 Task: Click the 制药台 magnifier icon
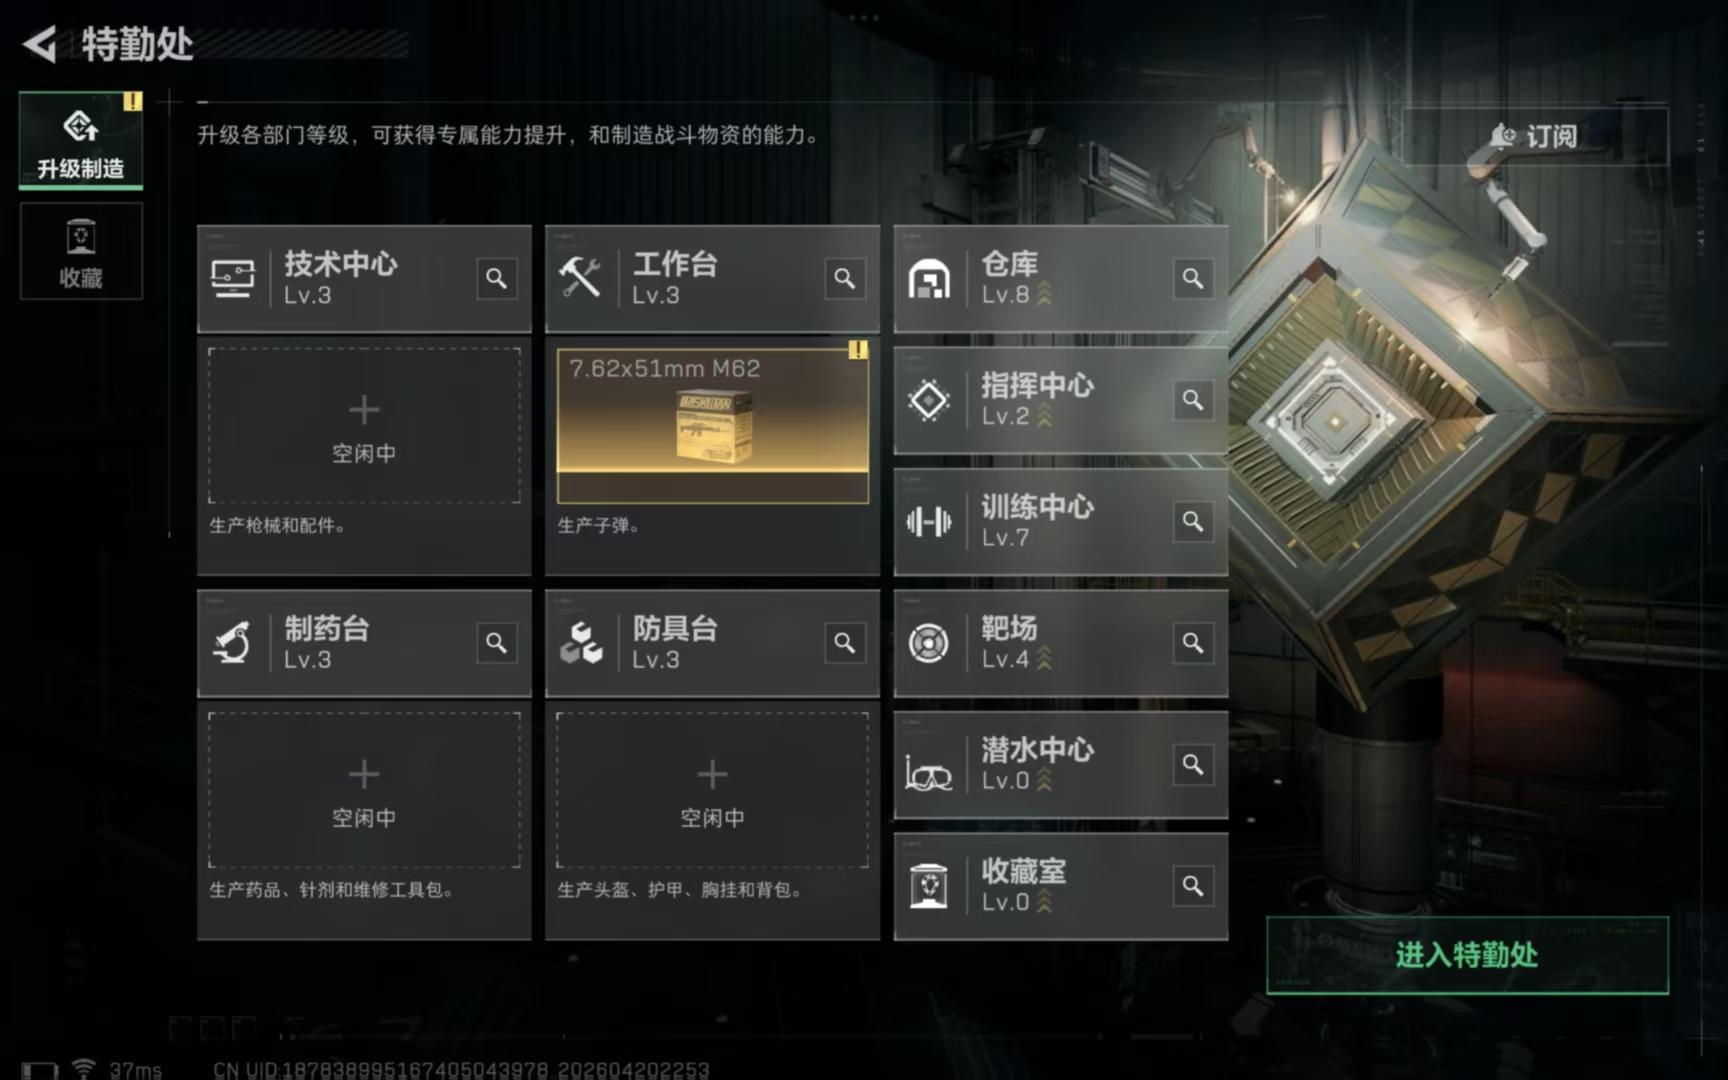point(496,643)
